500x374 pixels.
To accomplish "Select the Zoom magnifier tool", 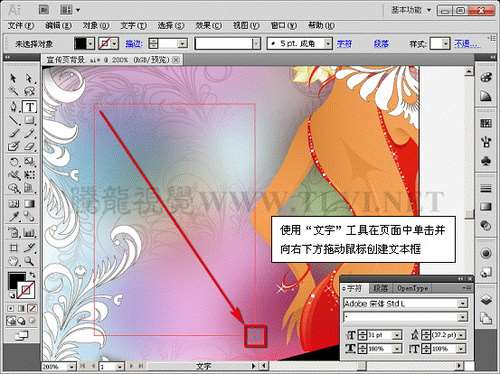I will click(x=29, y=261).
